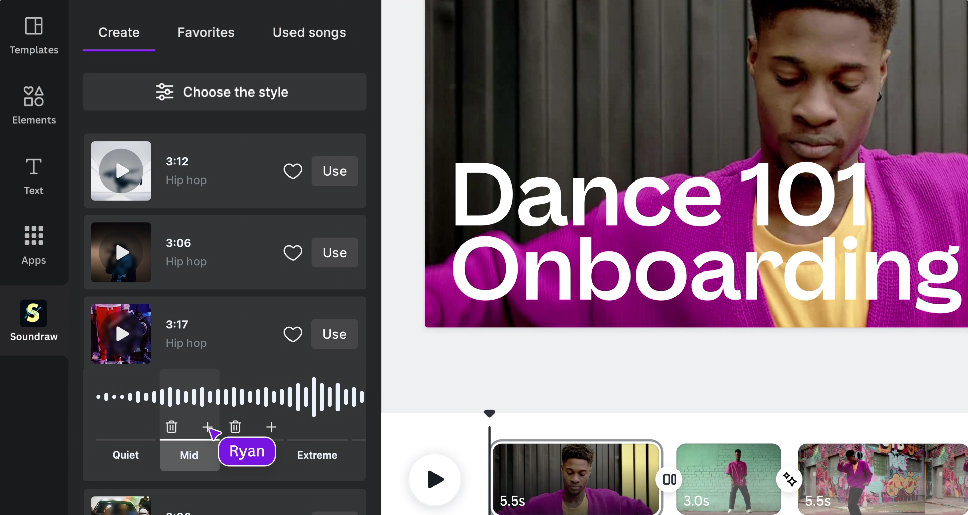Use the 3:12 hip hop song
Image resolution: width=968 pixels, height=515 pixels.
tap(334, 171)
